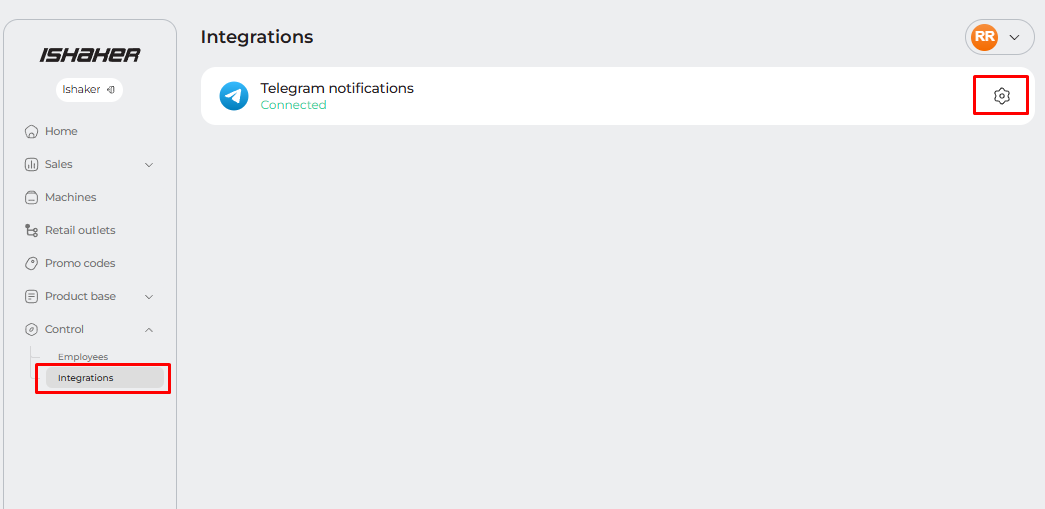Click the Ishaker workspace chip
Viewport: 1045px width, 509px height.
point(89,89)
